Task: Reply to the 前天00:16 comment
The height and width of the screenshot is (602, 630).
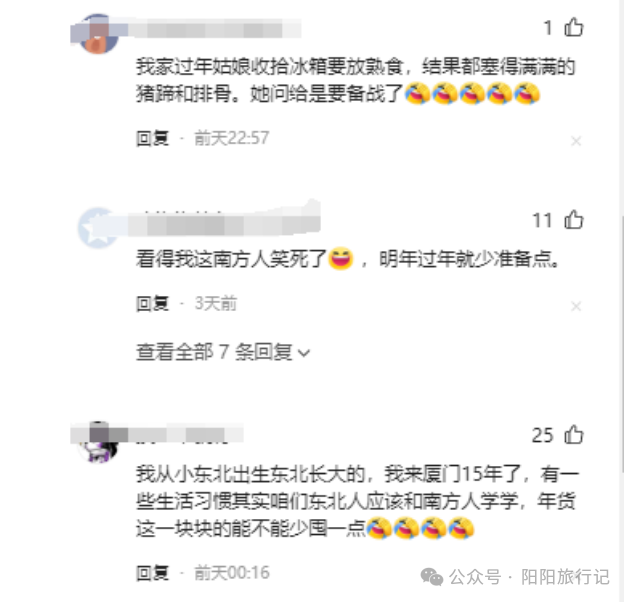Action: pyautogui.click(x=152, y=573)
